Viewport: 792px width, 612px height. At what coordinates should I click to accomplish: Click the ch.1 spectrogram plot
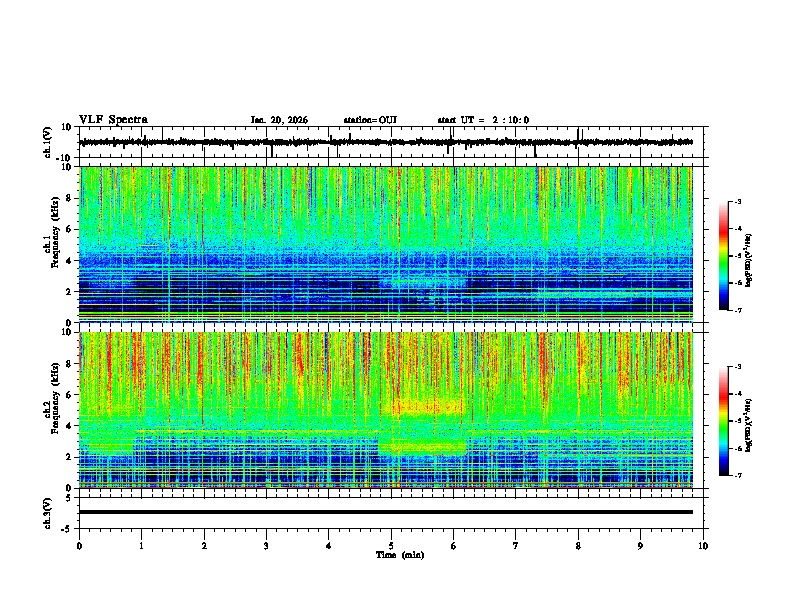386,244
